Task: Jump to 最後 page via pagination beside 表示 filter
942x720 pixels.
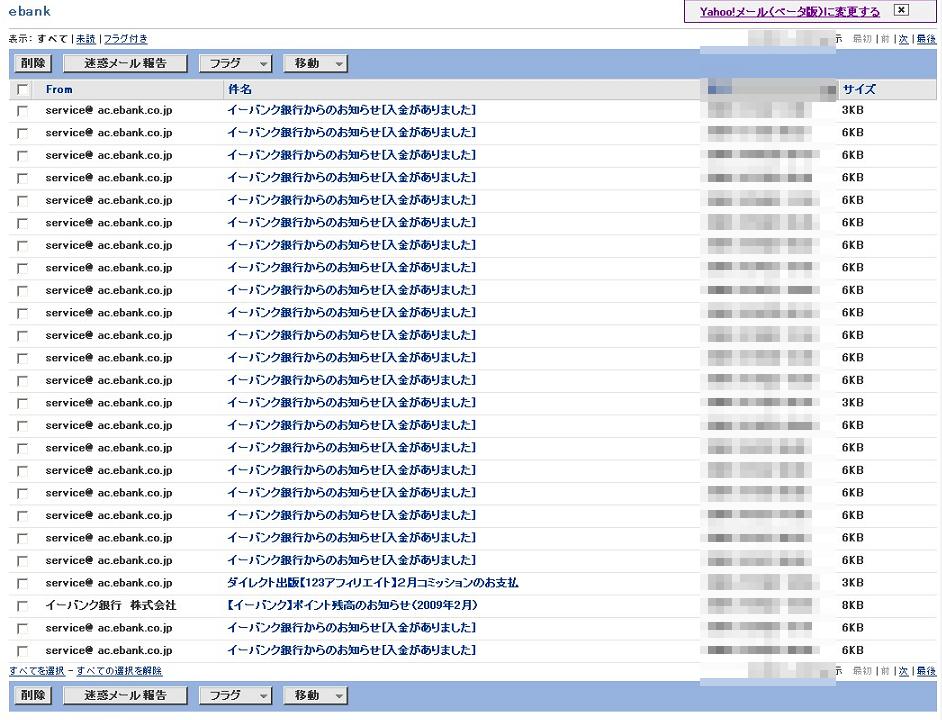Action: [926, 39]
